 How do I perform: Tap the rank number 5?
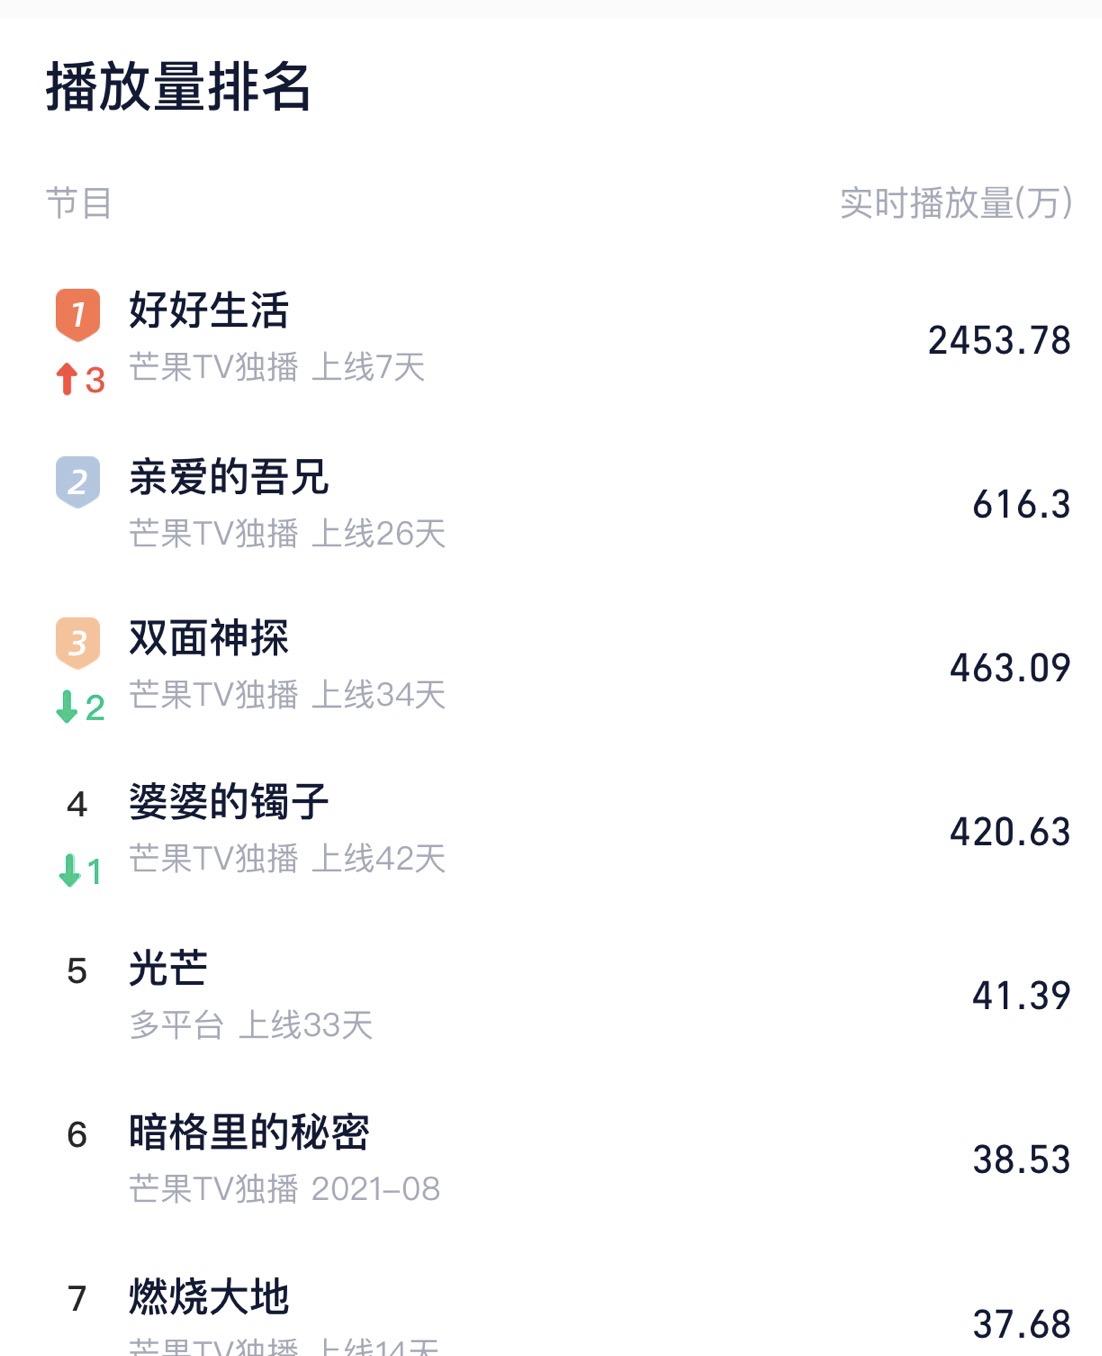pyautogui.click(x=77, y=971)
